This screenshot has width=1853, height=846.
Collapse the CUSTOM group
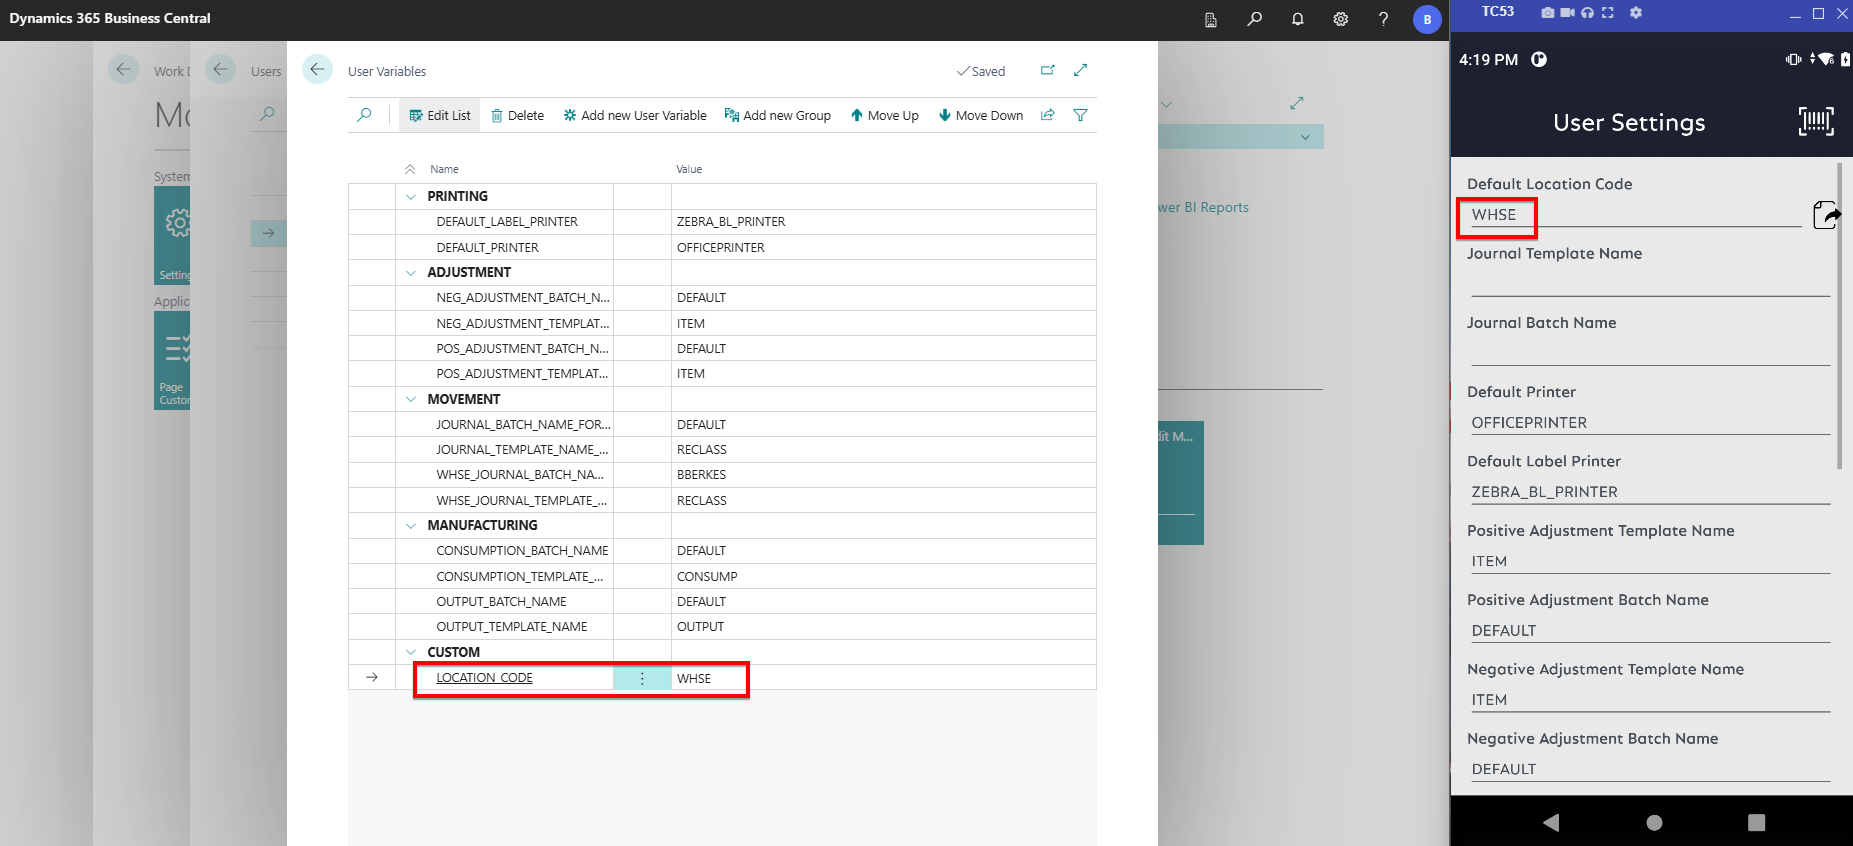point(410,652)
